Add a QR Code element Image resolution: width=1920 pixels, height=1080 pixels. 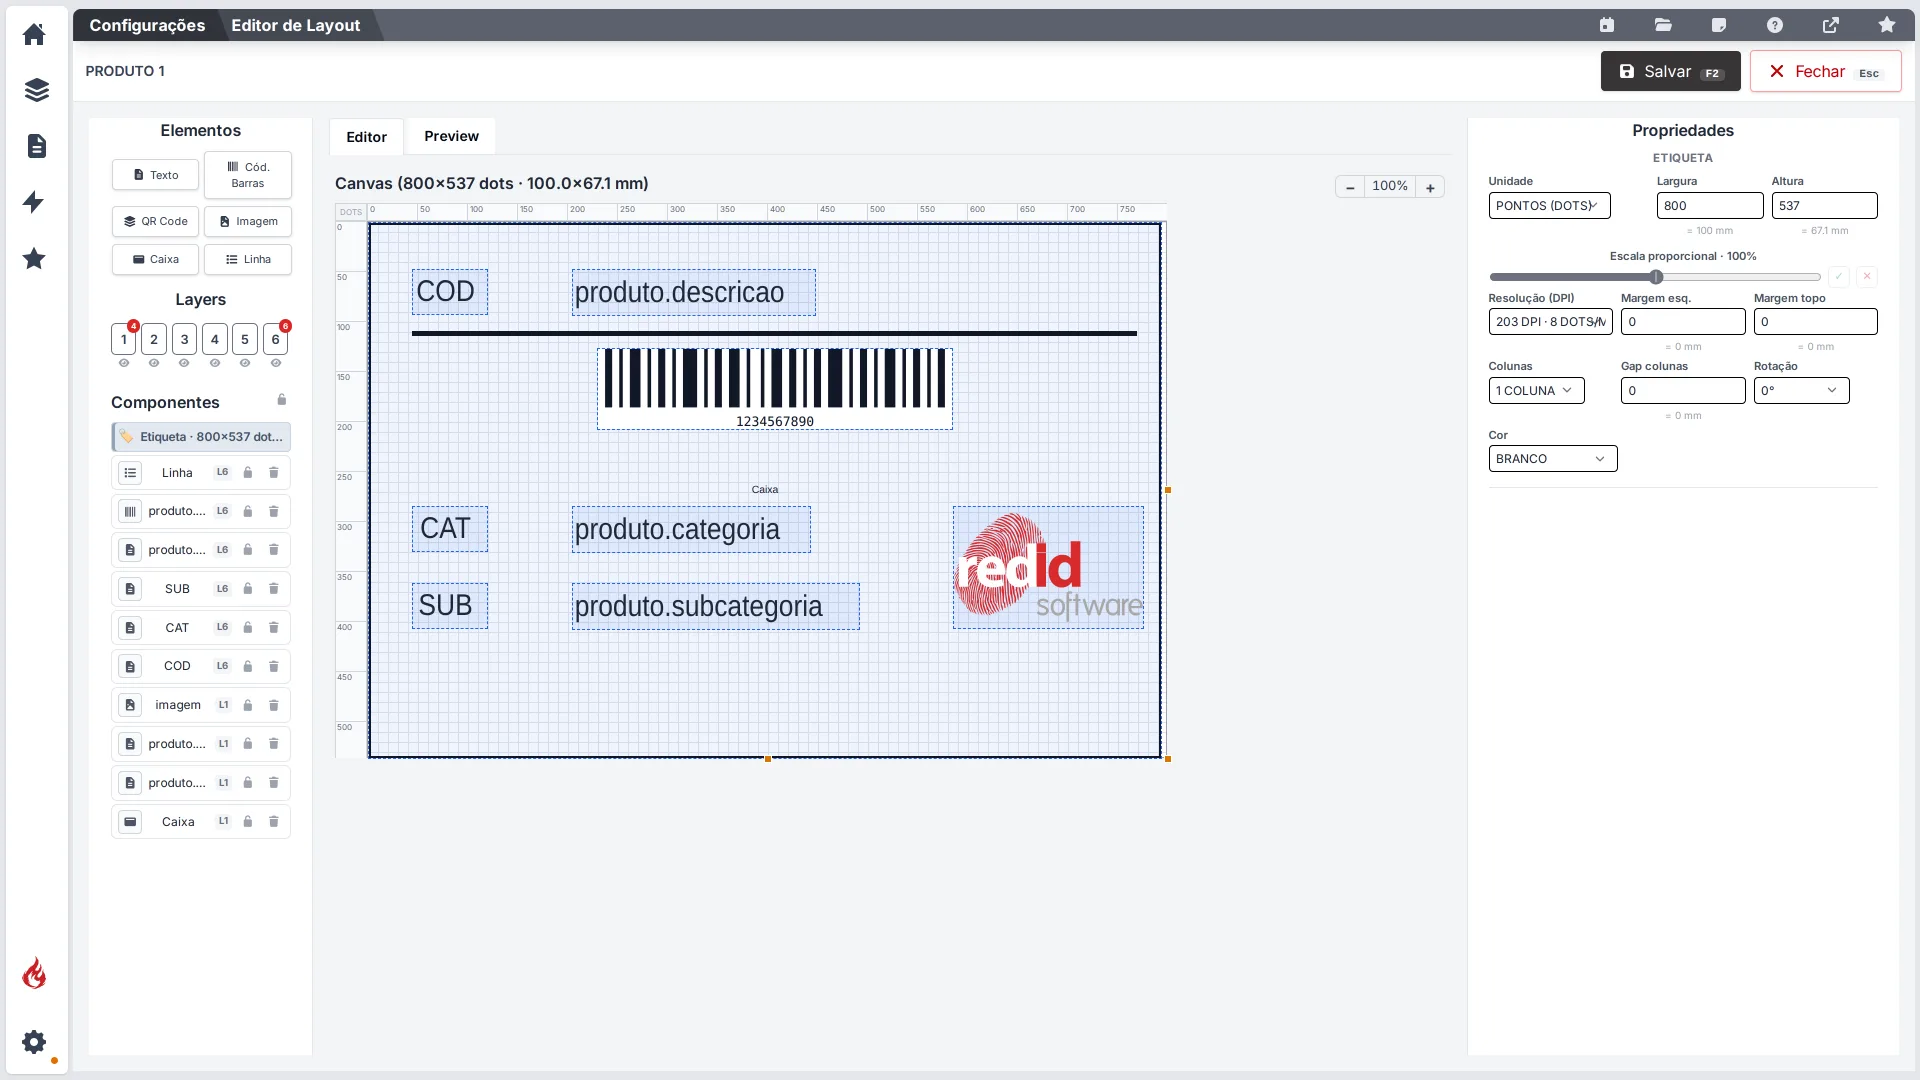coord(155,221)
